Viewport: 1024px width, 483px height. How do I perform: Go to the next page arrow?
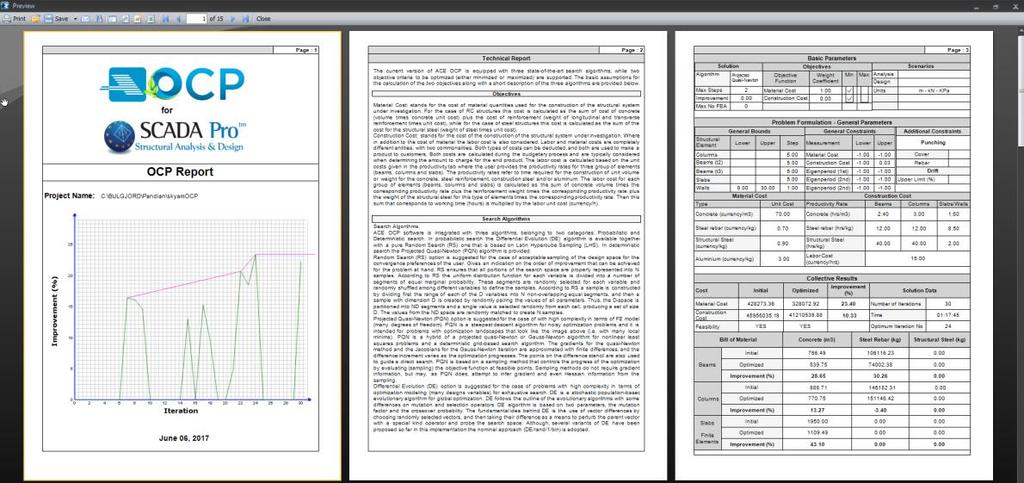pyautogui.click(x=233, y=19)
